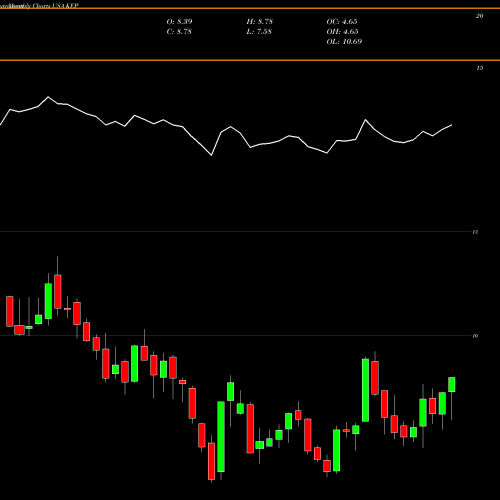Screen dimensions: 500x500
Task: Click the latest green candlestick closing at 8.78
Action: click(x=452, y=384)
